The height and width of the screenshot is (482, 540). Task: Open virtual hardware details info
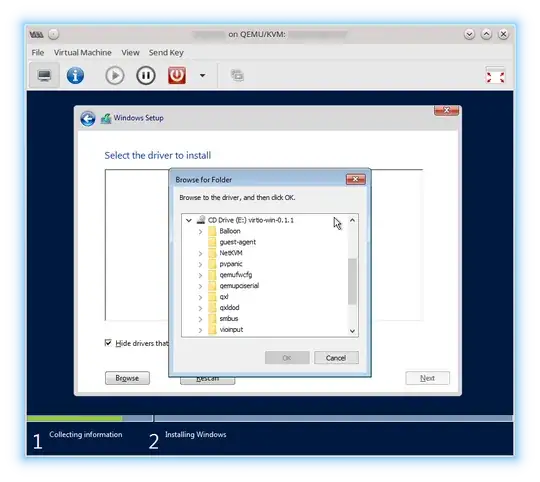point(75,75)
